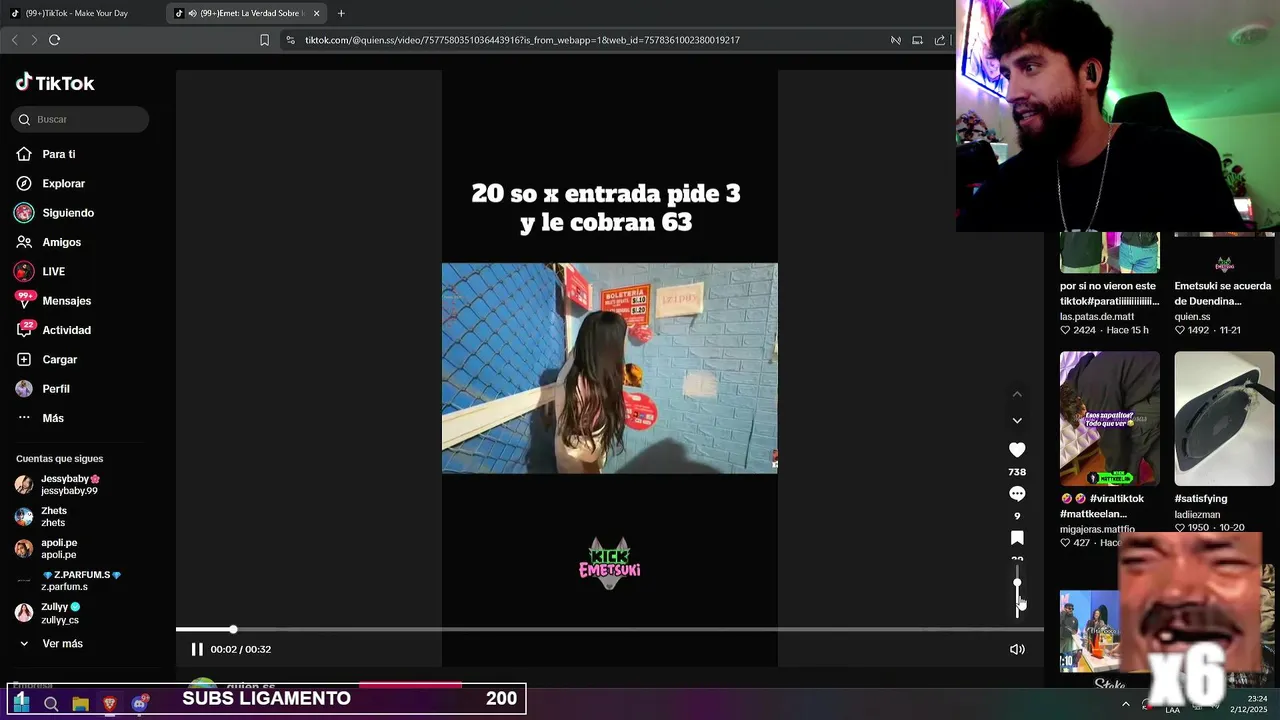Open the TikTok logo home link
This screenshot has width=1280, height=720.
coord(55,83)
